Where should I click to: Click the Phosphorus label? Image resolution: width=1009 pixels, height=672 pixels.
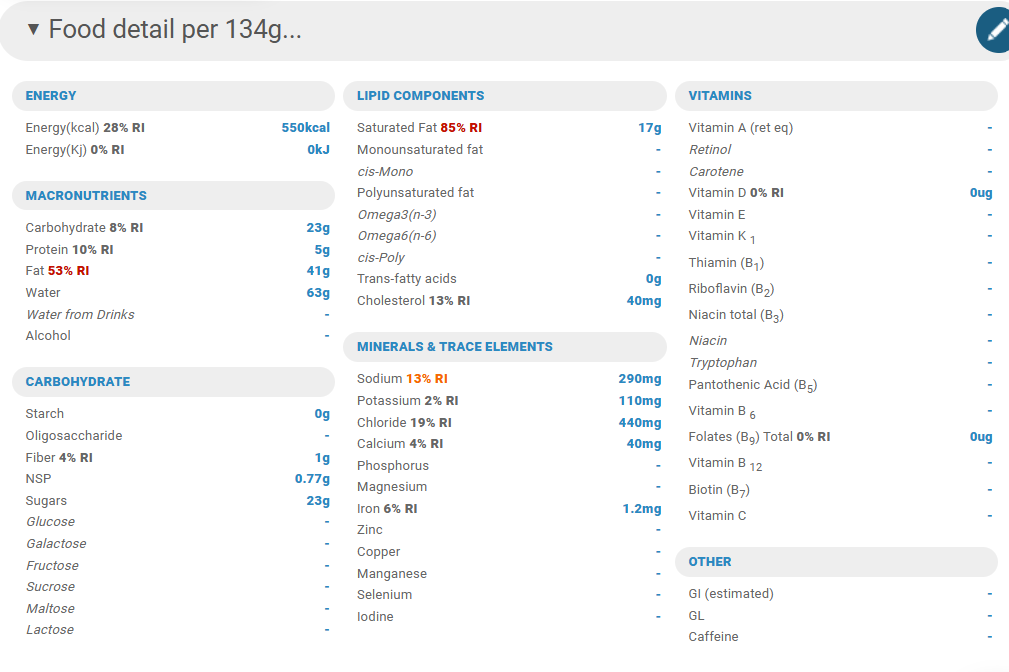393,466
